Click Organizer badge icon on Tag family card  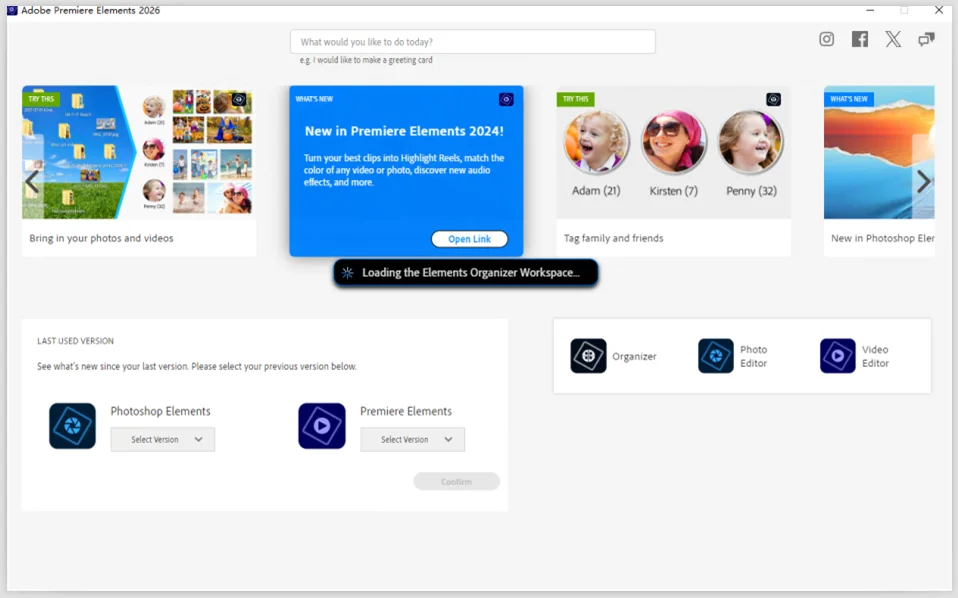click(773, 99)
